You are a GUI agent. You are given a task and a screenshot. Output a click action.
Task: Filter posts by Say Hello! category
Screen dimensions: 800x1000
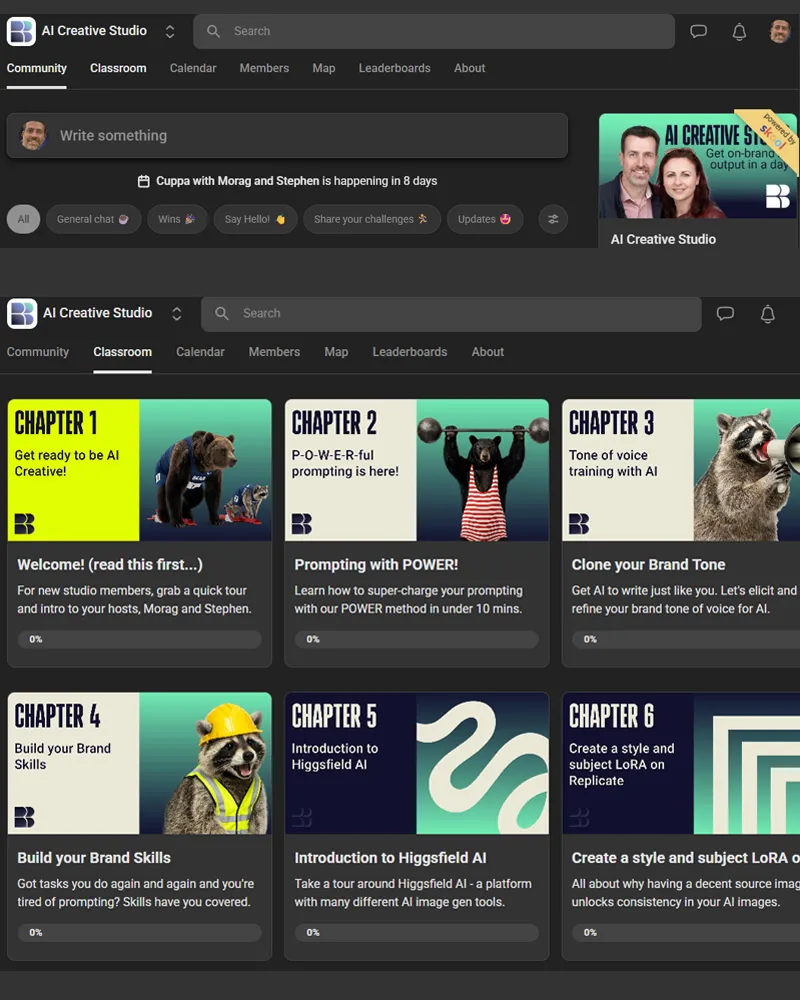click(x=255, y=219)
